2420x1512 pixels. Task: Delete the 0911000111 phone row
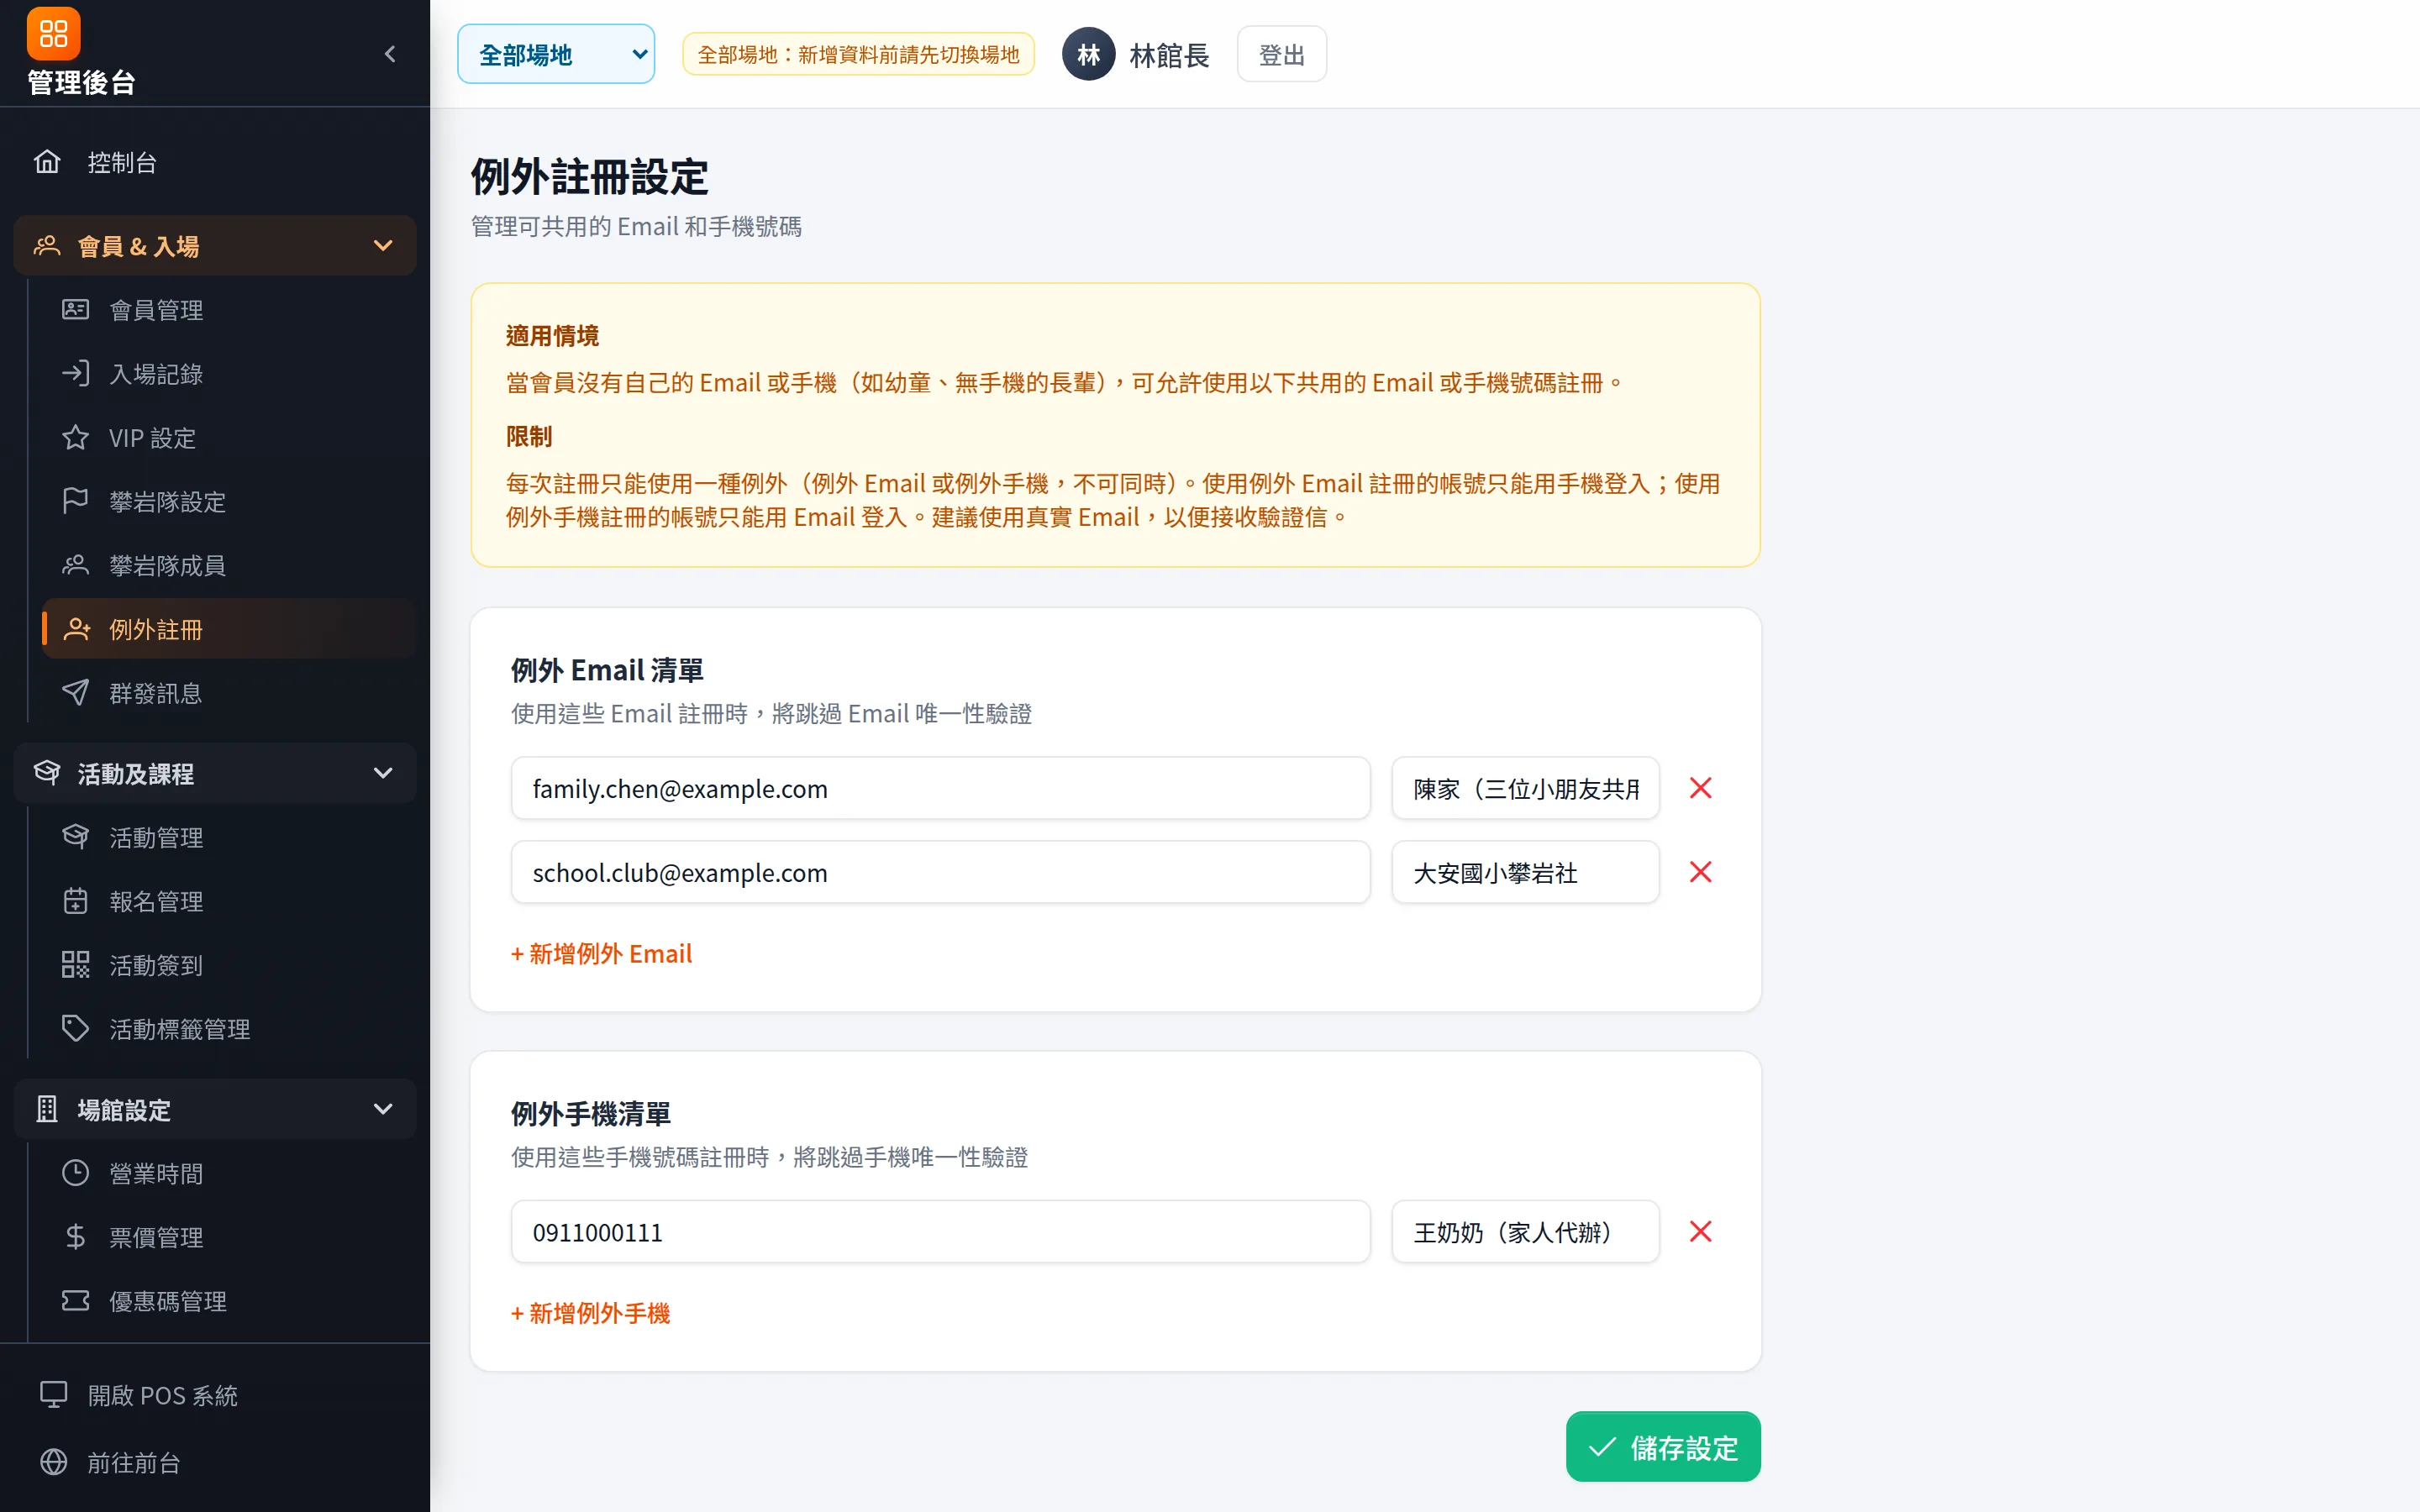pos(1700,1232)
